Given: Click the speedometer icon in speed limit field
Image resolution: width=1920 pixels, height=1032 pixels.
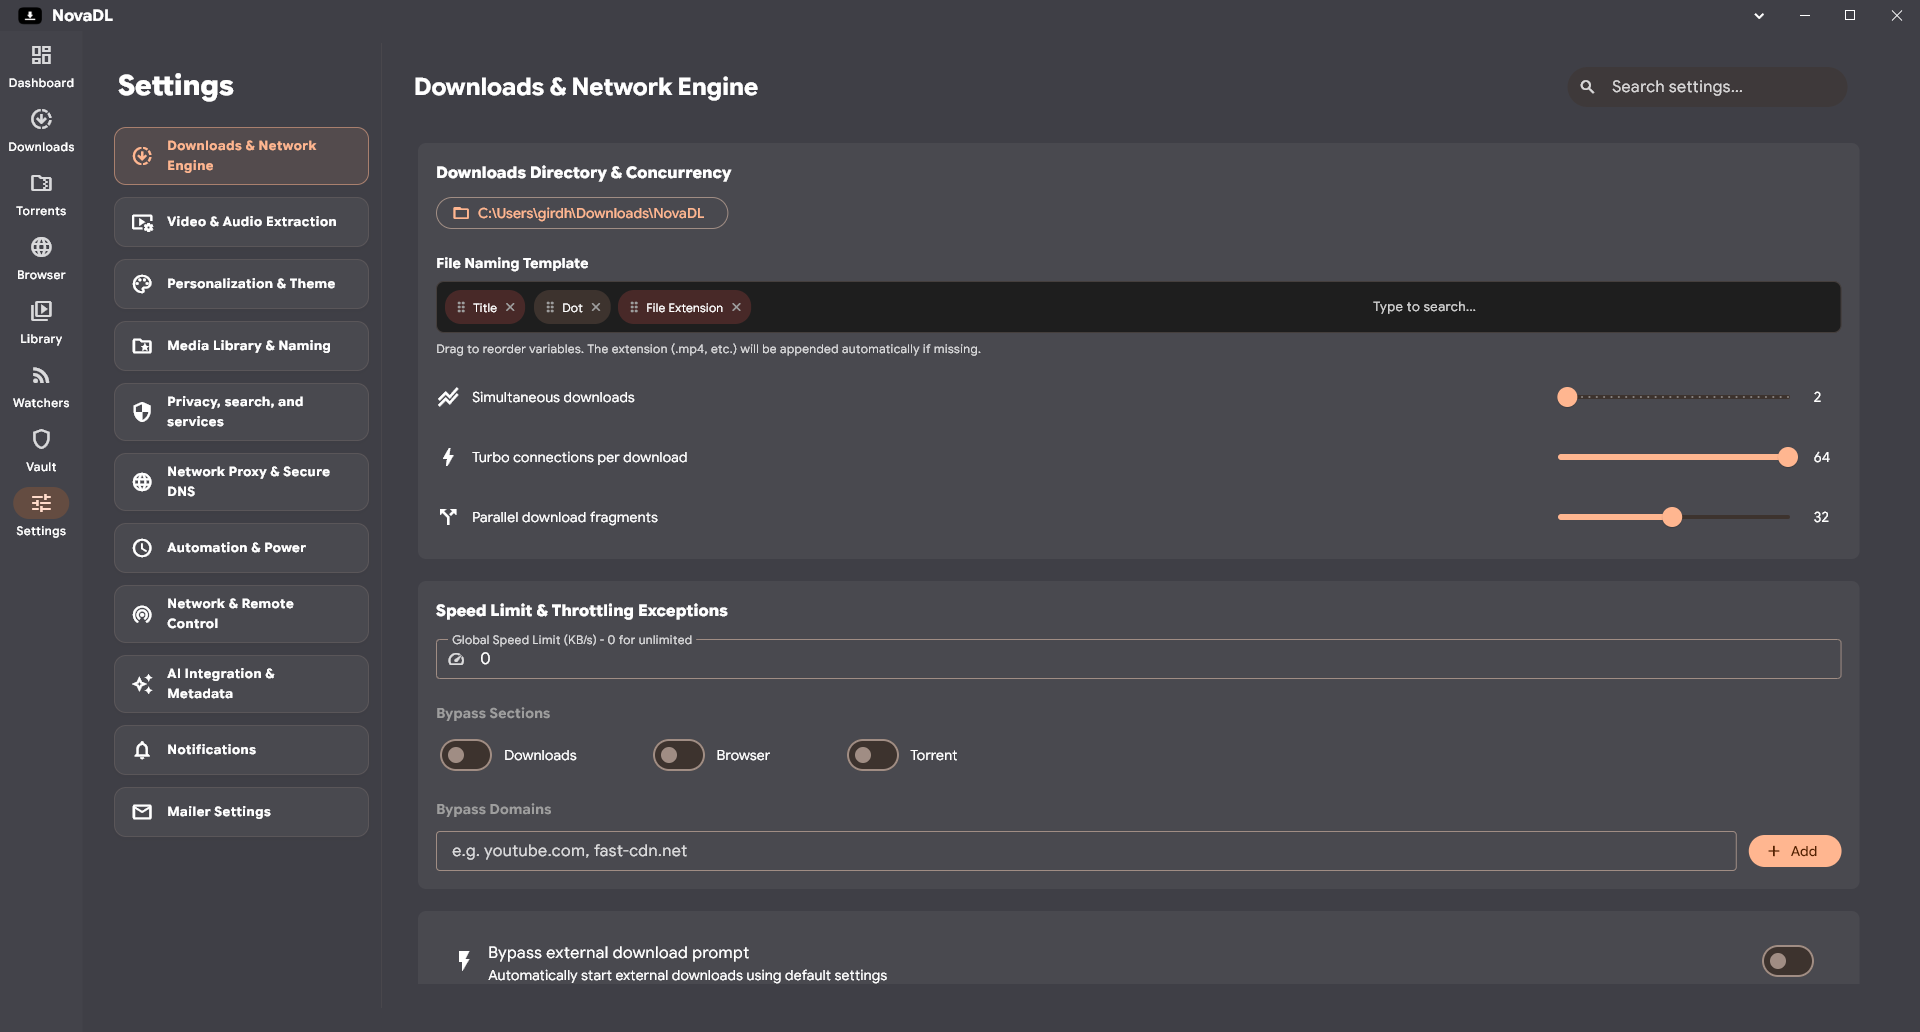Looking at the screenshot, I should (456, 659).
